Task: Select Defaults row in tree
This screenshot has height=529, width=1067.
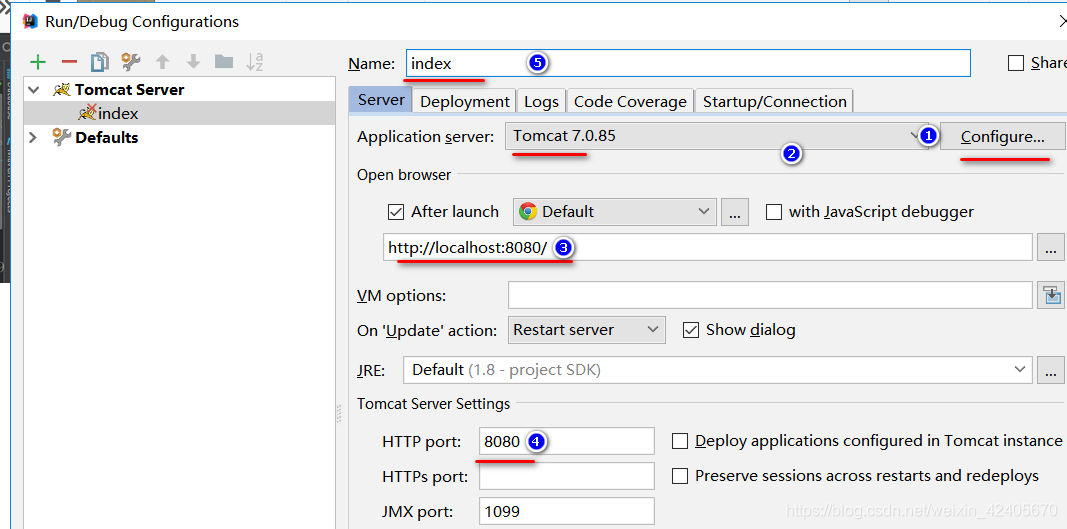Action: pos(180,138)
